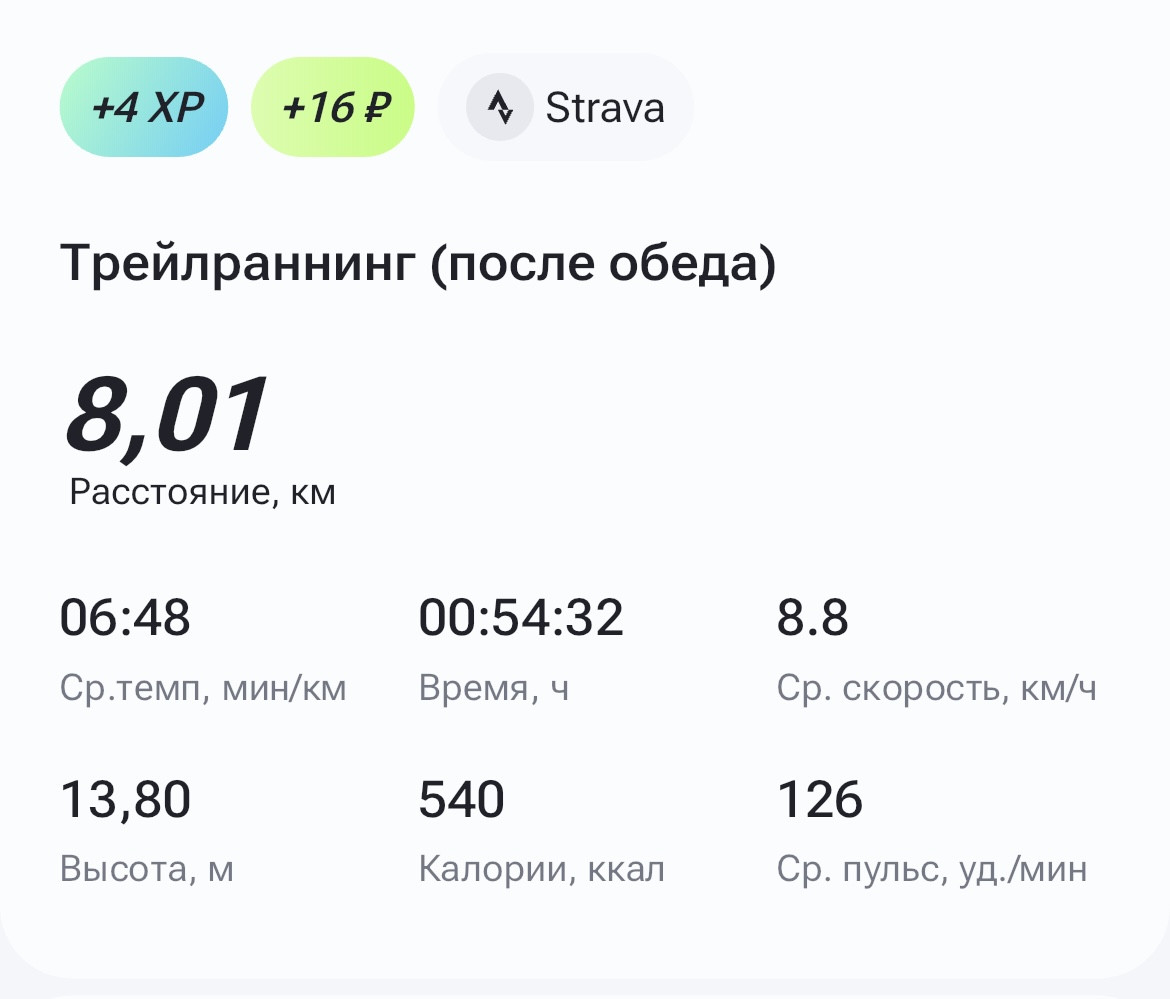This screenshot has width=1170, height=999.
Task: Tap the Strava logo icon
Action: [x=500, y=107]
